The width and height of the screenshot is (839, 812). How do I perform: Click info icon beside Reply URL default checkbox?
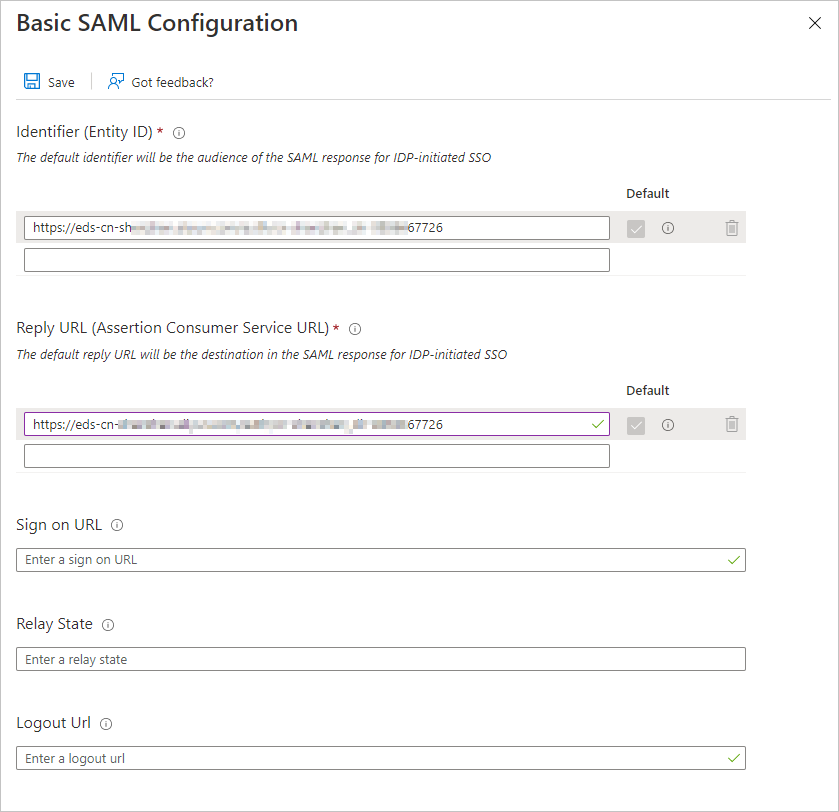[668, 424]
